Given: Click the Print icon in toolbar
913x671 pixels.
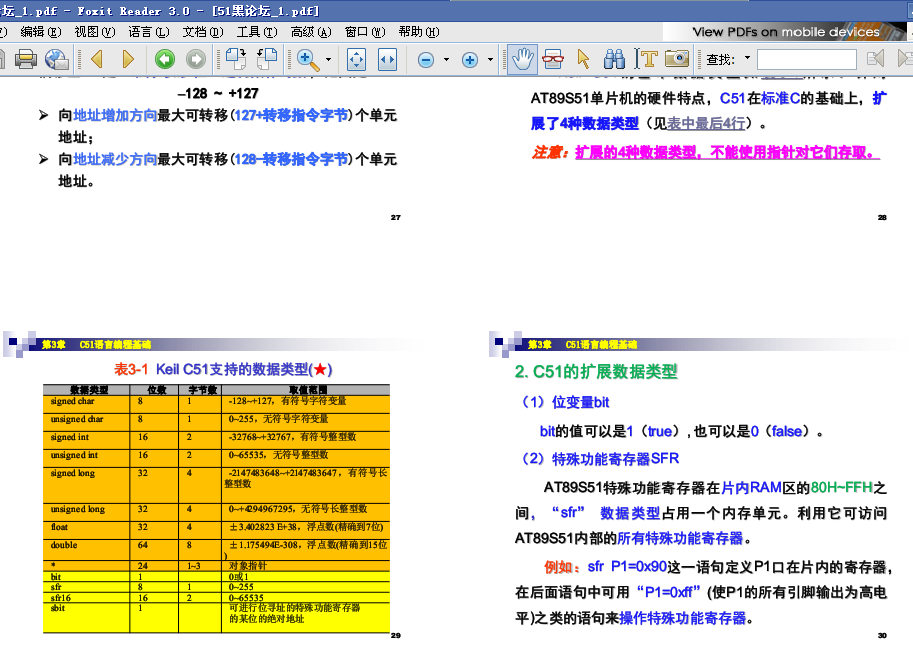Looking at the screenshot, I should click(x=25, y=59).
